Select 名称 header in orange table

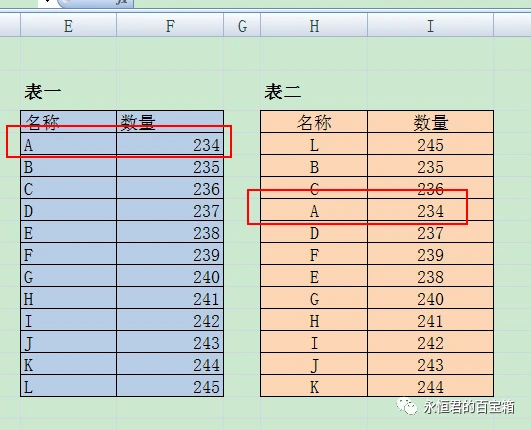pos(314,122)
